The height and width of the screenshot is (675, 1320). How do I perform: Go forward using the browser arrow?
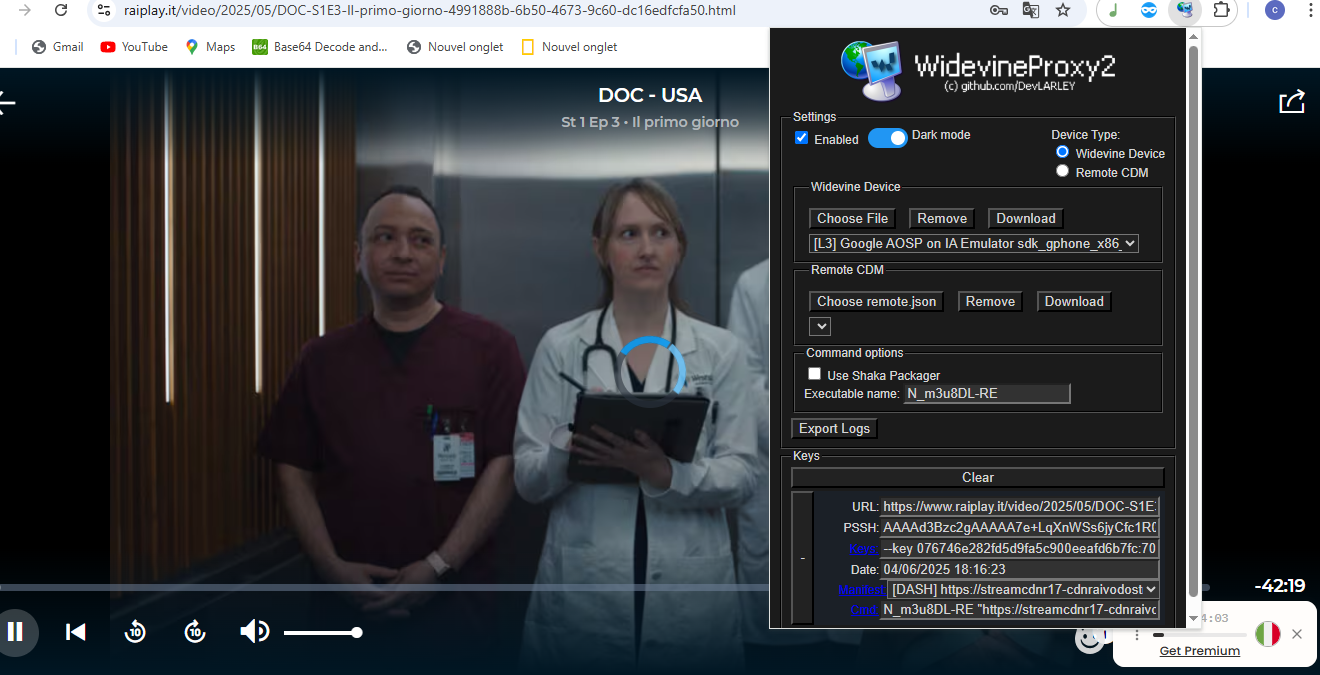pos(25,10)
